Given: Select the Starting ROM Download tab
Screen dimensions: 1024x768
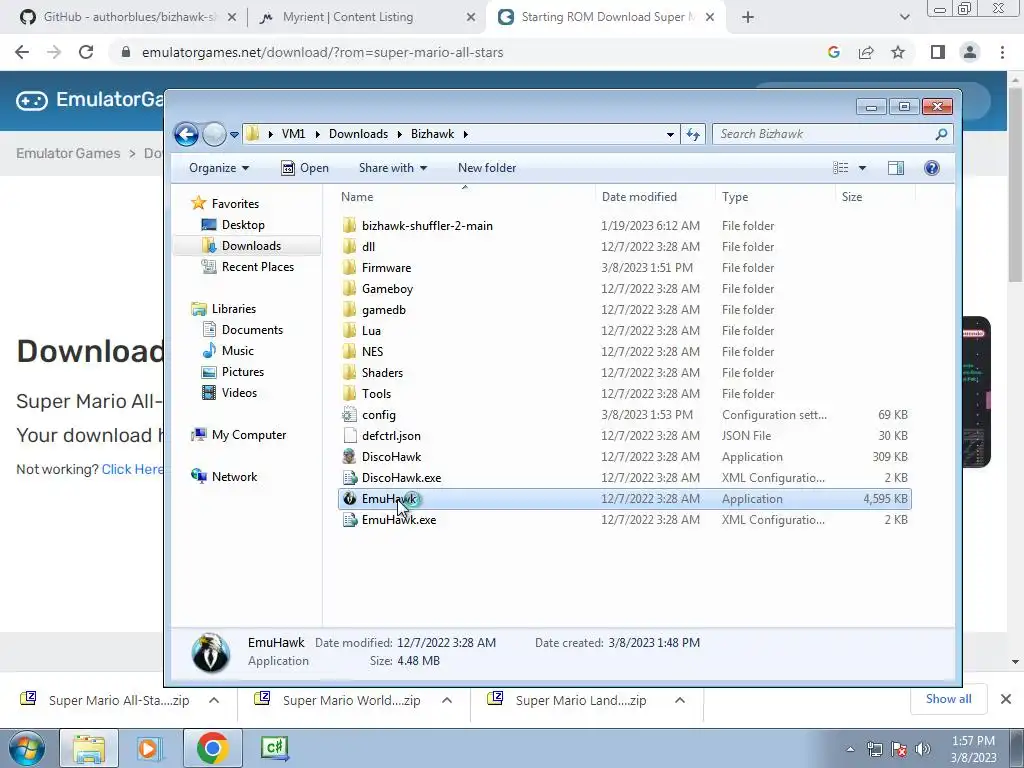Looking at the screenshot, I should (605, 17).
